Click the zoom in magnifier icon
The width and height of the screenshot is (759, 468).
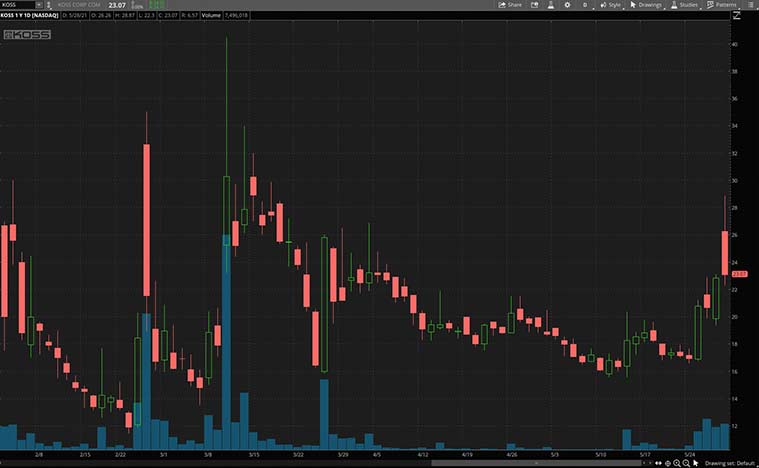tap(677, 463)
